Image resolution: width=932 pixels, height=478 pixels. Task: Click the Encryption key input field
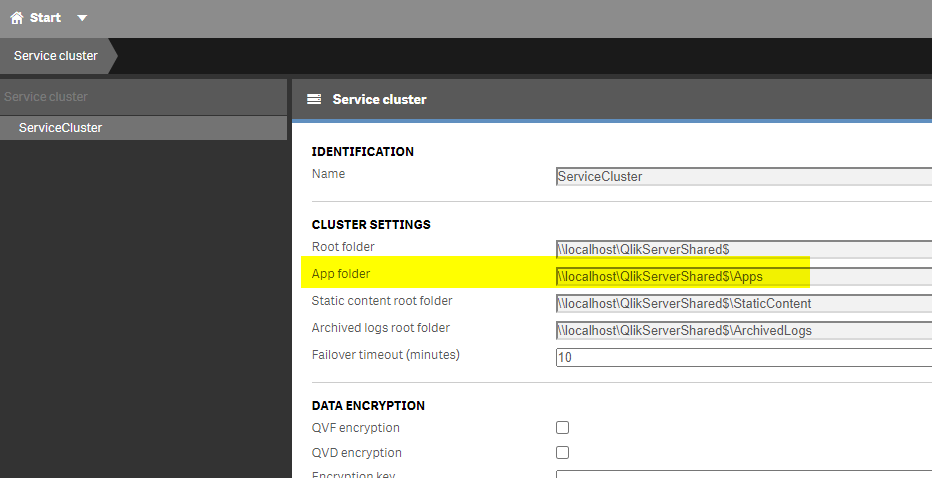tap(744, 474)
